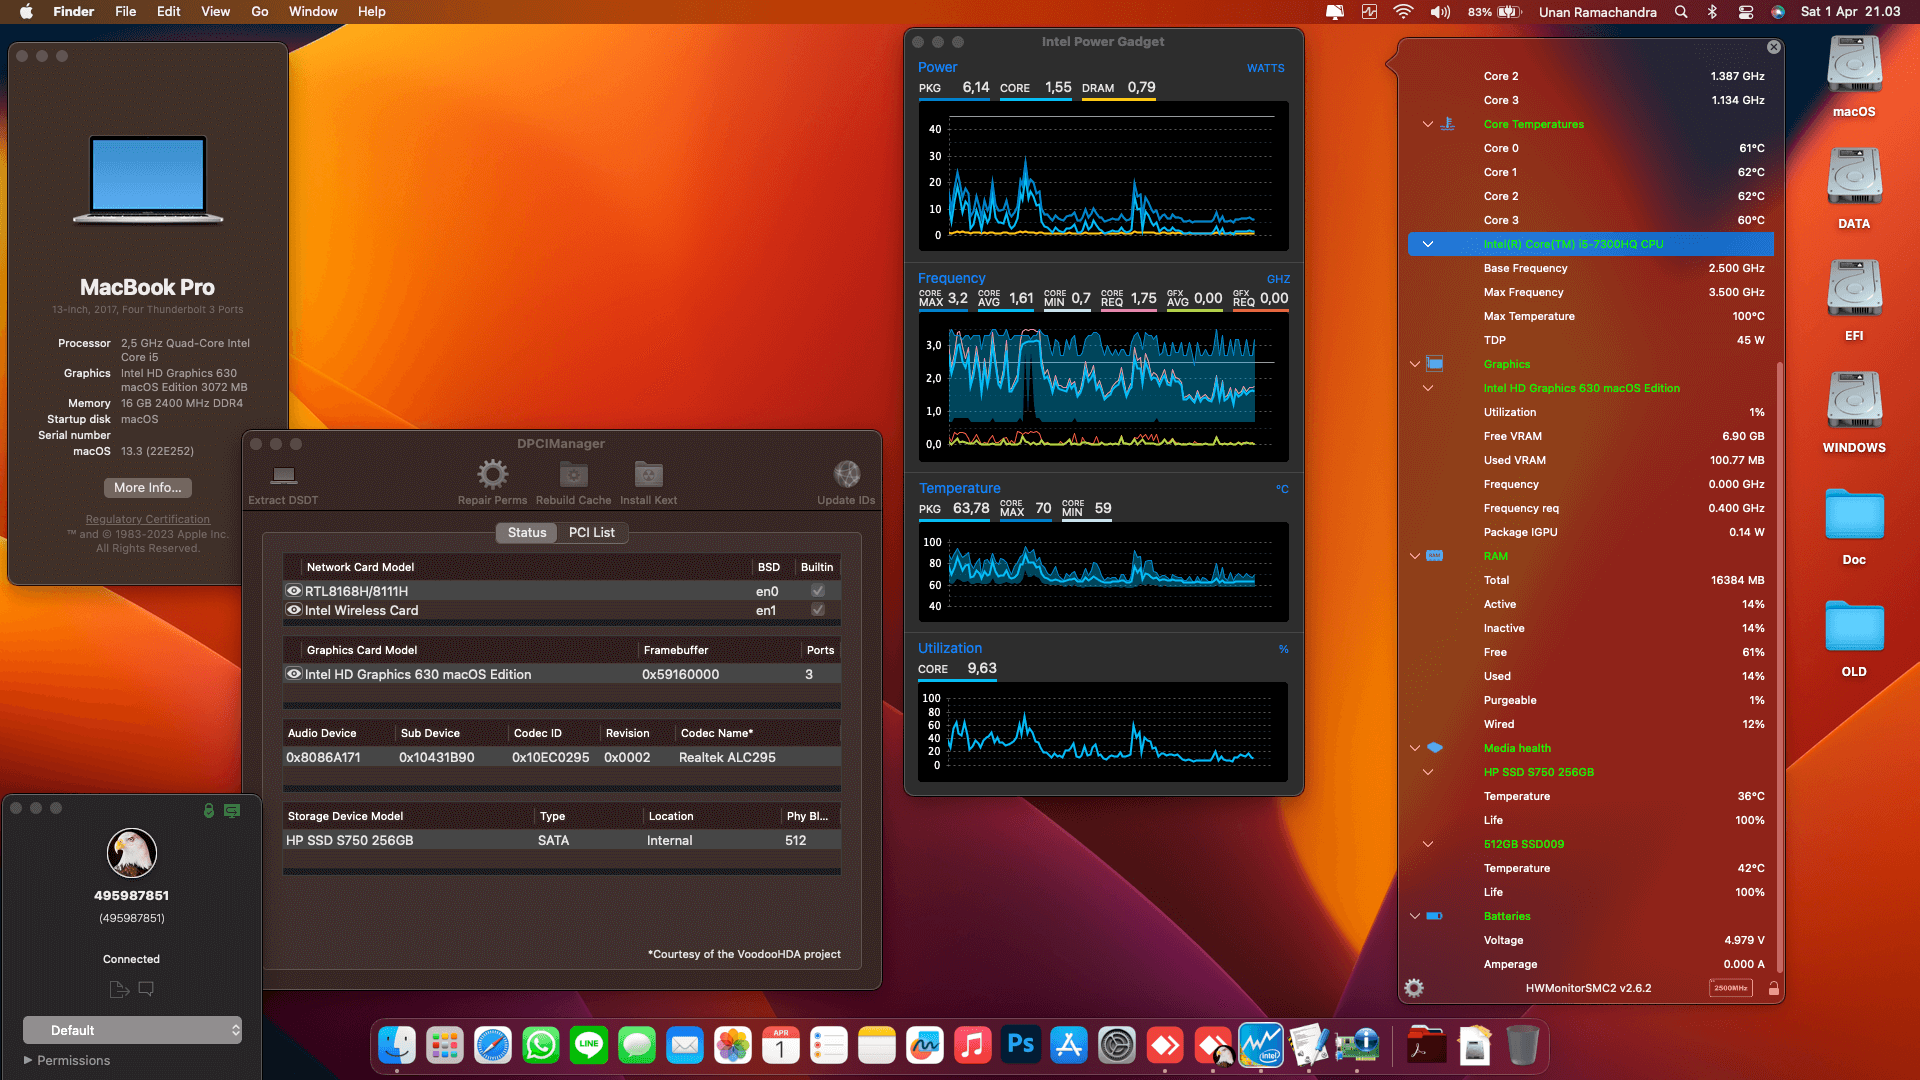Select Extract DSDT in DPCIManager

283,483
